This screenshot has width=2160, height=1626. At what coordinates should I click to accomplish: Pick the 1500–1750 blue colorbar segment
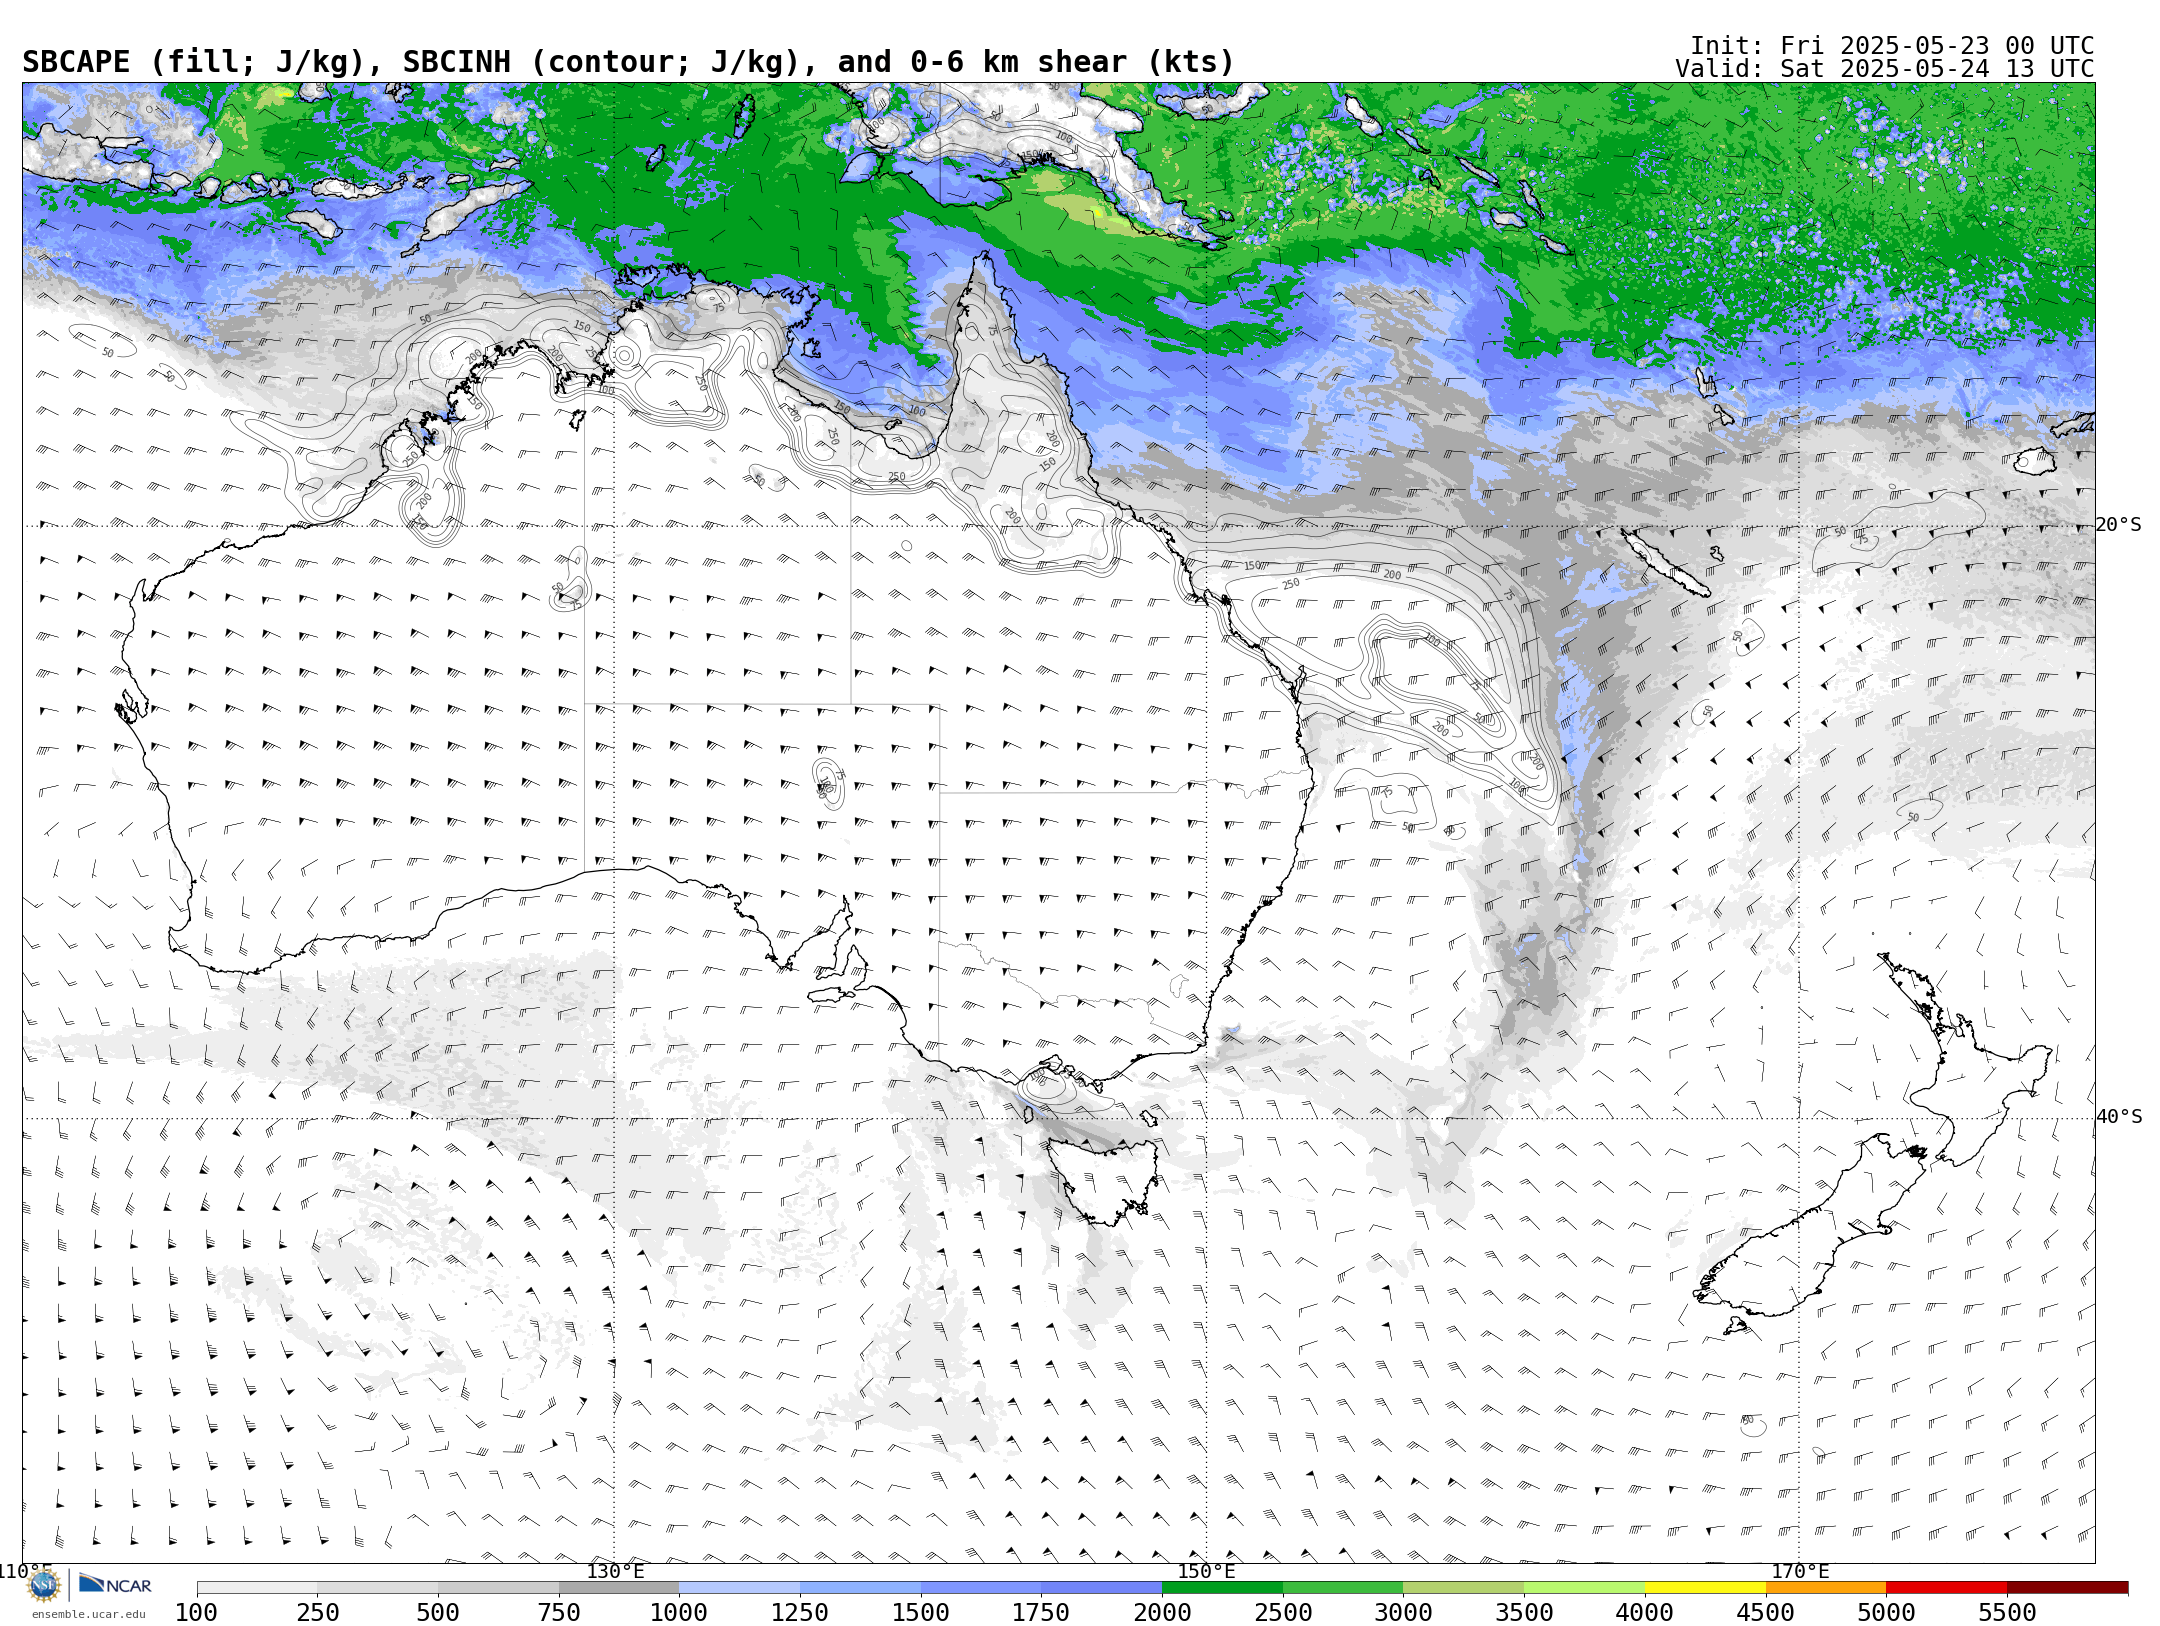[981, 1588]
